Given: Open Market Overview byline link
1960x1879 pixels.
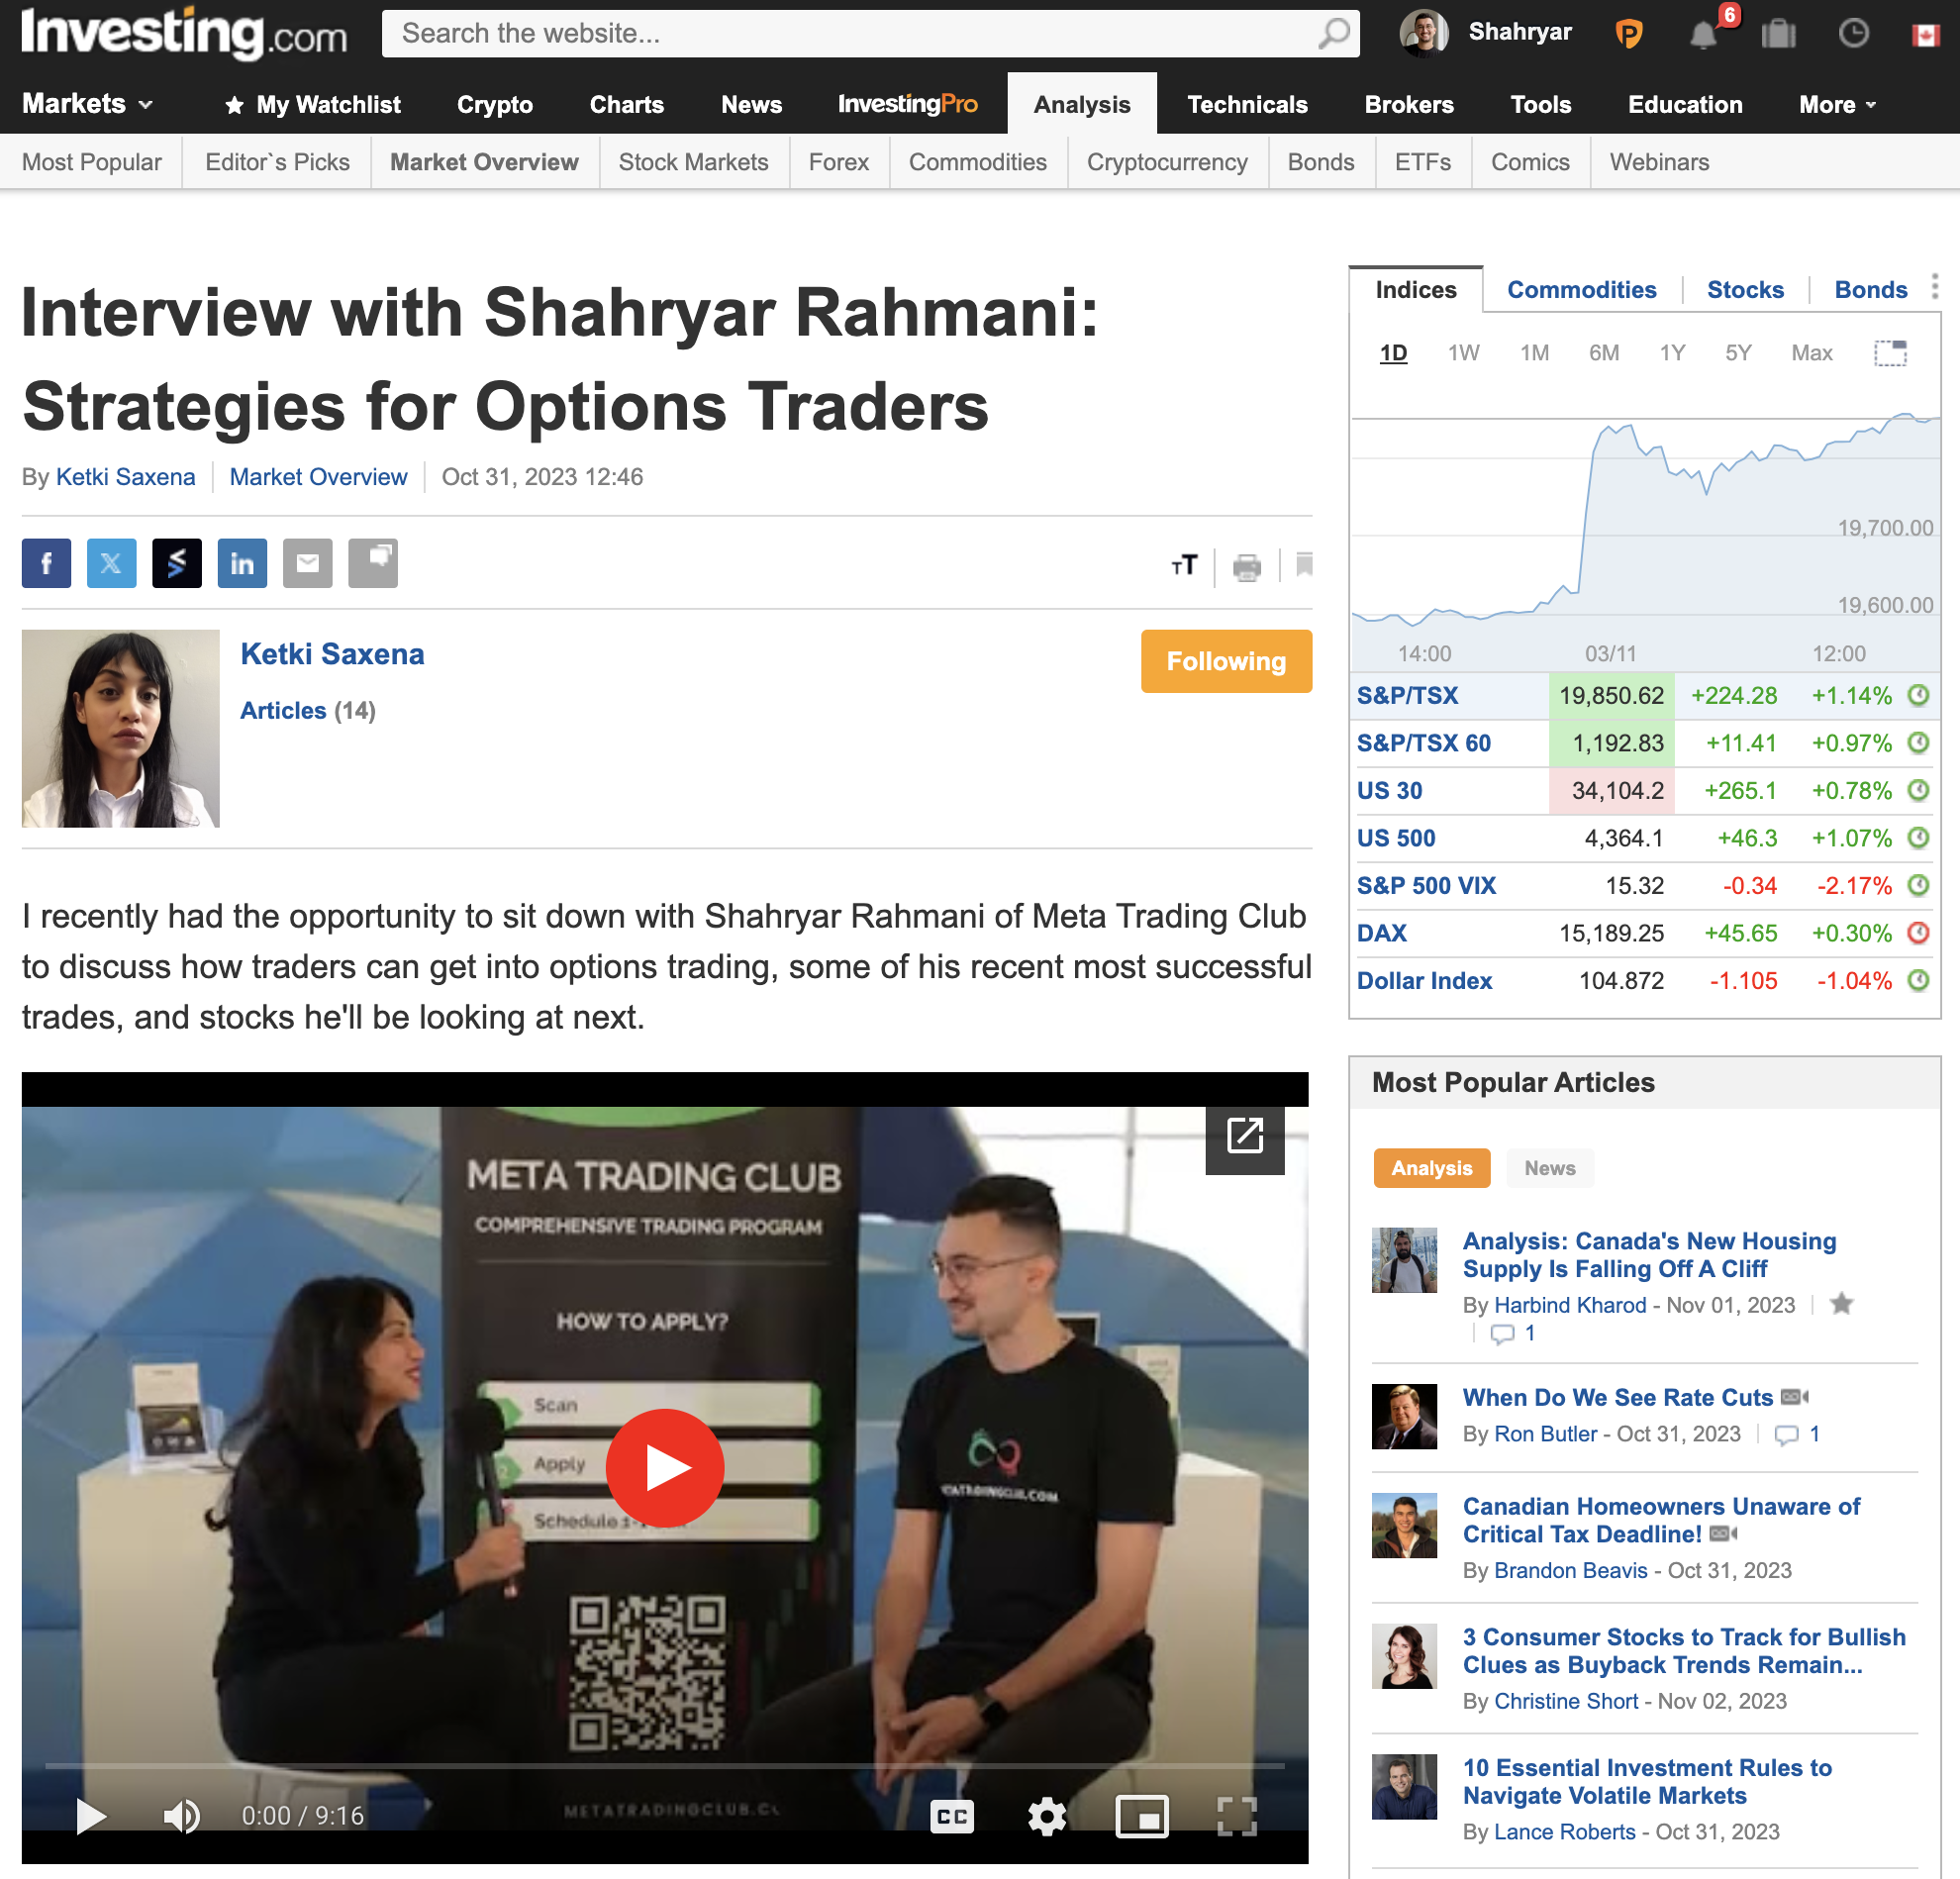Looking at the screenshot, I should 318,477.
